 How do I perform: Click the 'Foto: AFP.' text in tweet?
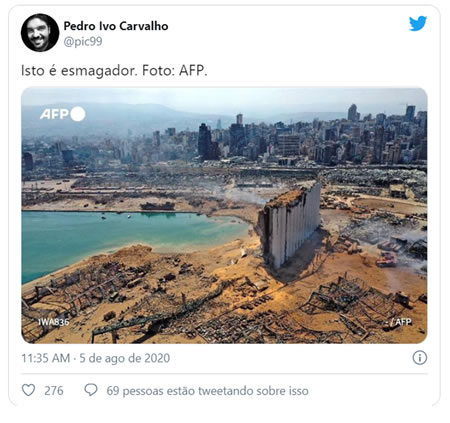pos(175,71)
